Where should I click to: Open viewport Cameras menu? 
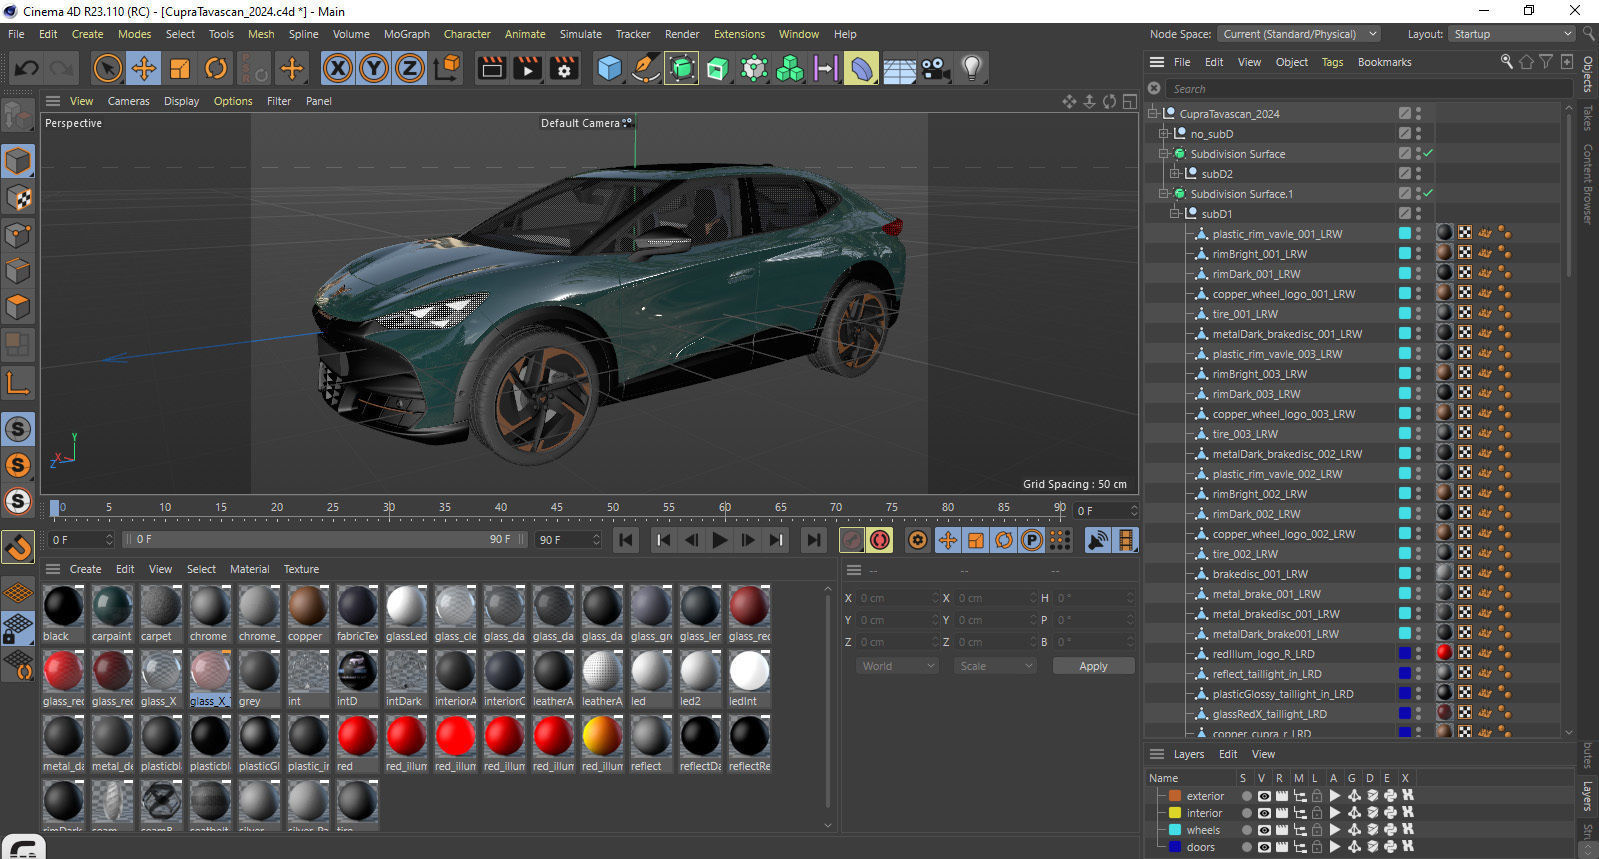(128, 101)
